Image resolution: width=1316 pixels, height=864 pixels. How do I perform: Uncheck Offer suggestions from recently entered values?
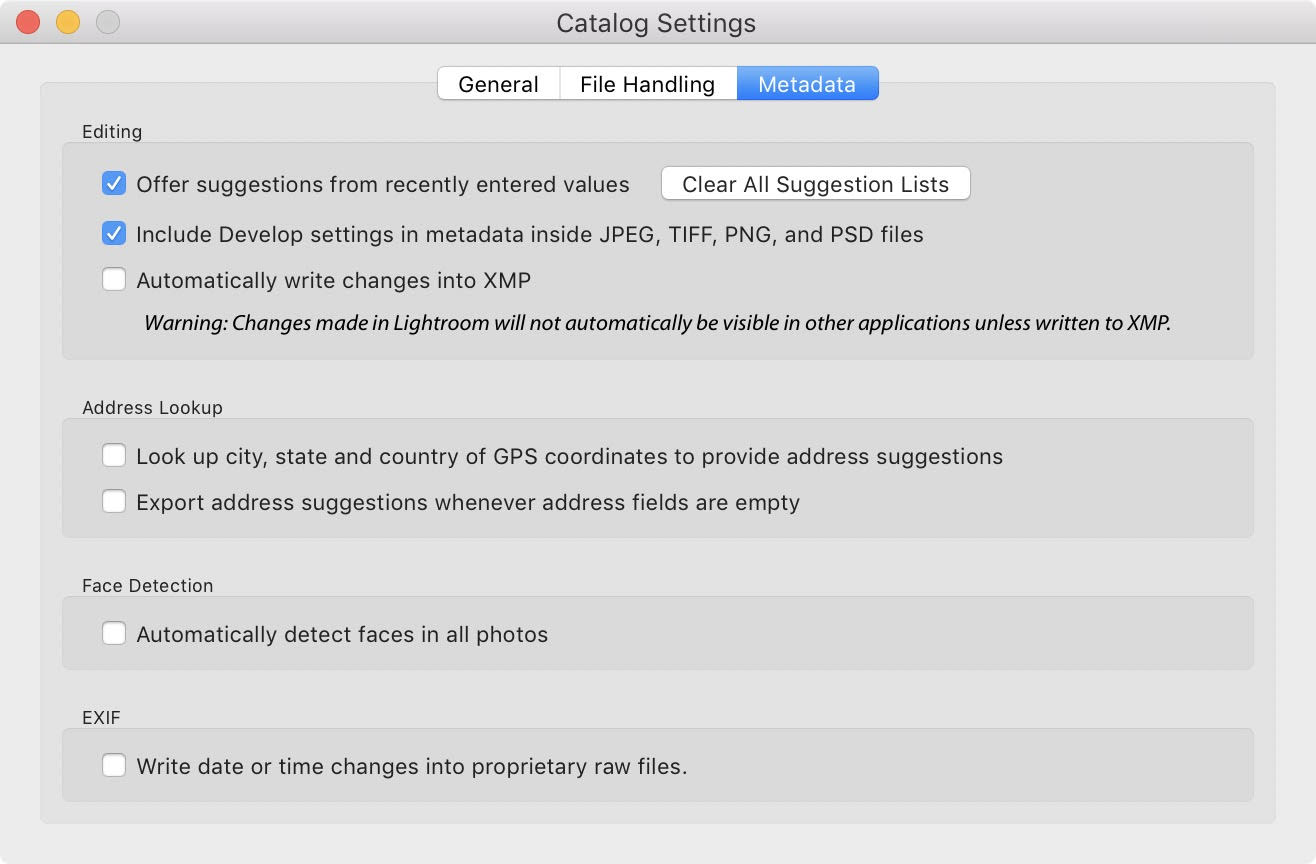pos(114,184)
